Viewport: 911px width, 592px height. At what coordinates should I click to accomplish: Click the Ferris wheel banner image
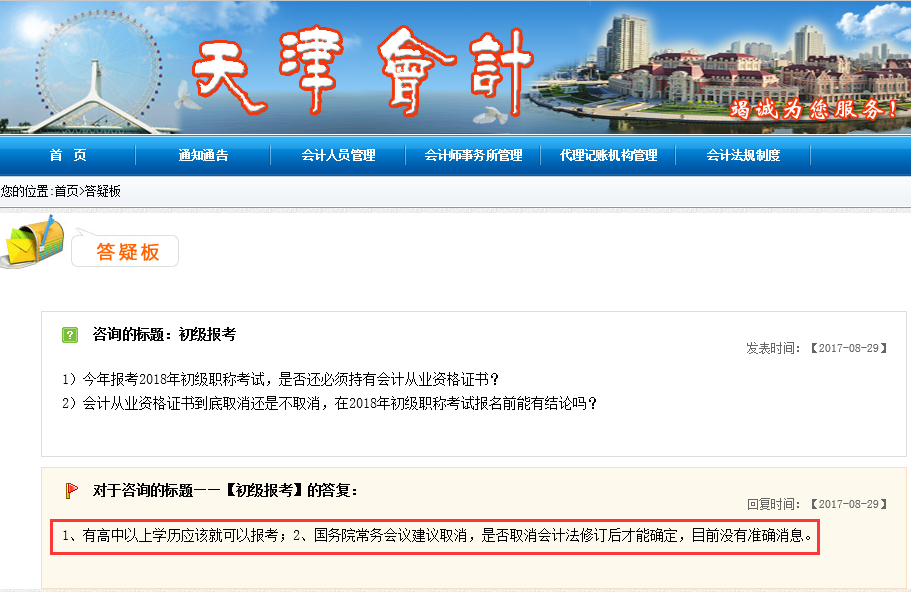point(96,73)
